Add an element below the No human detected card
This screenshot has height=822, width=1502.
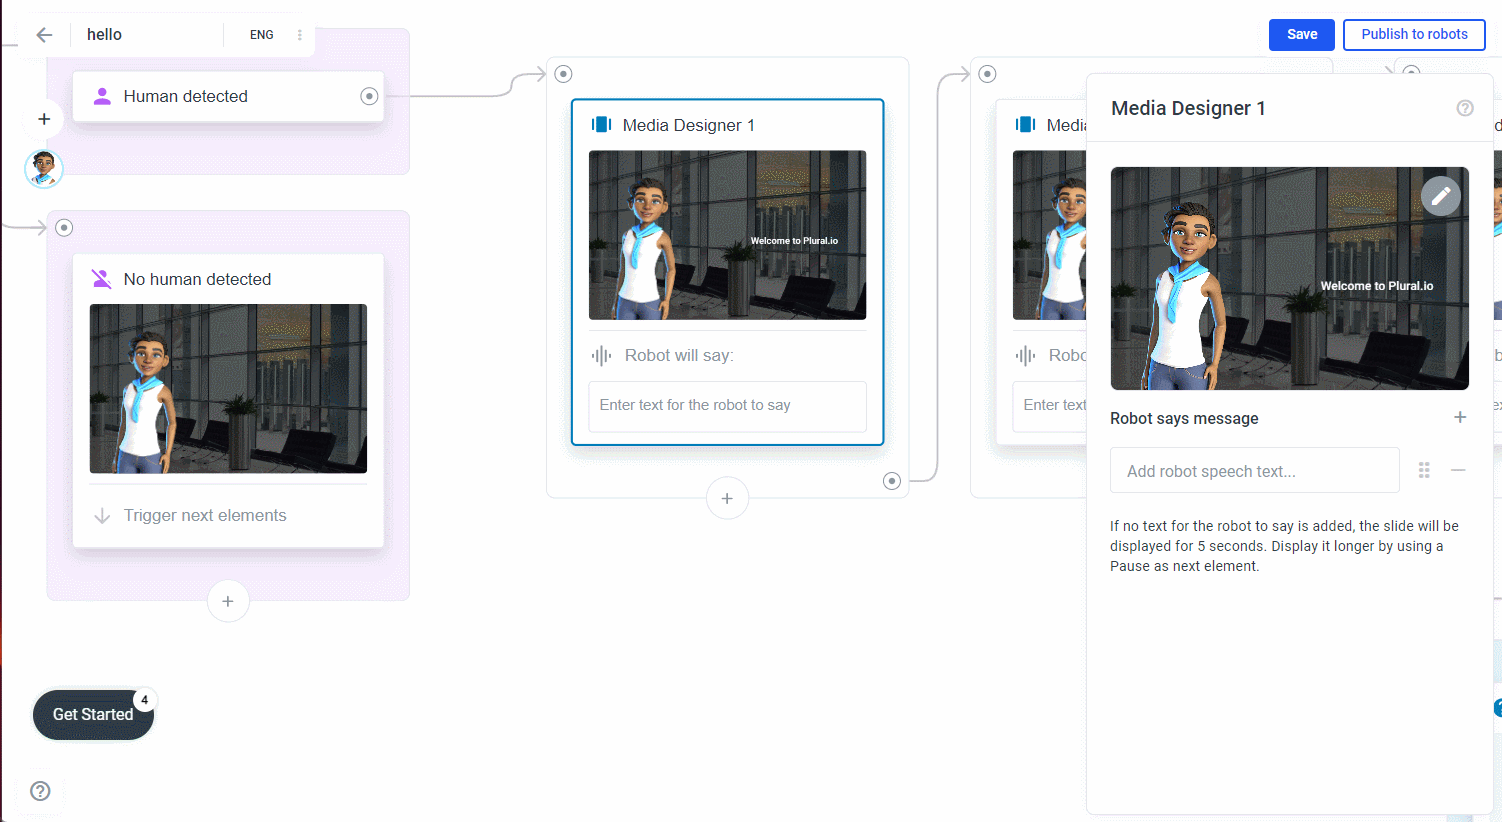point(228,601)
